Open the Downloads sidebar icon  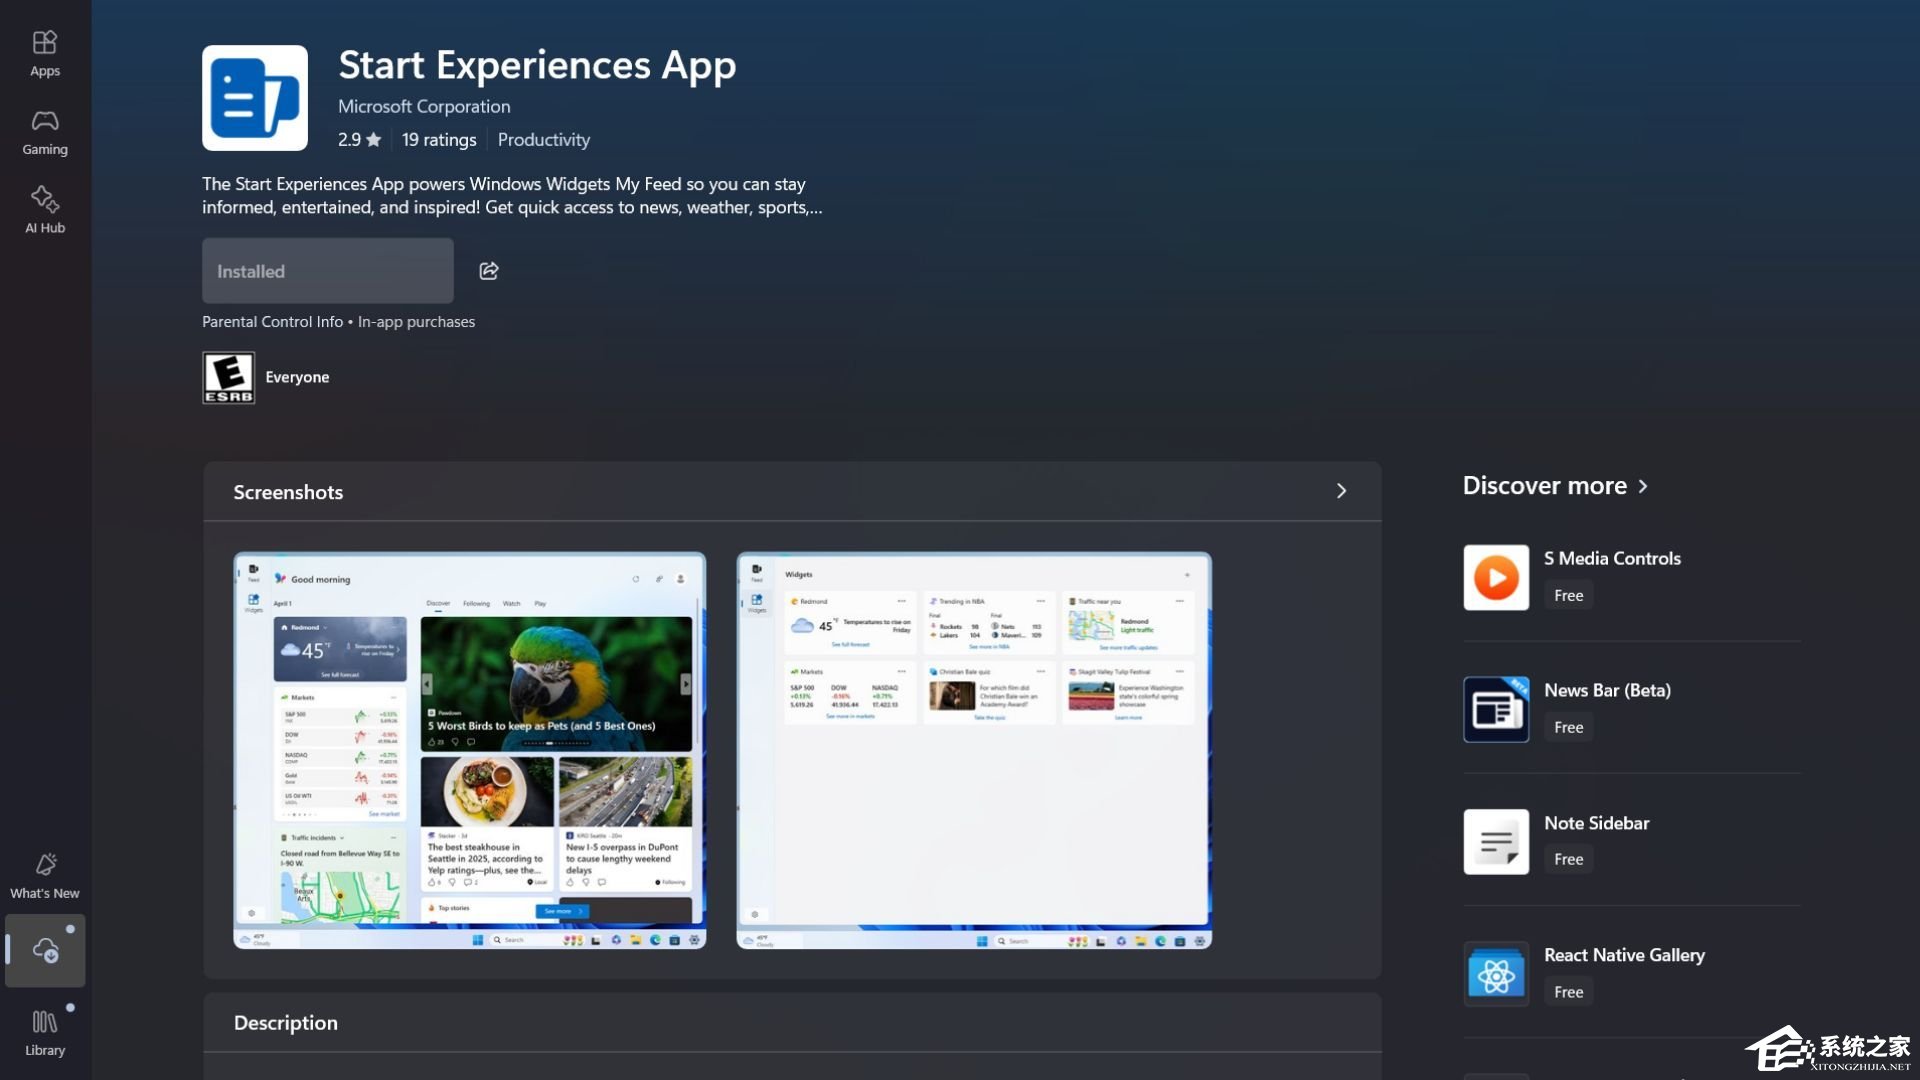(x=44, y=950)
